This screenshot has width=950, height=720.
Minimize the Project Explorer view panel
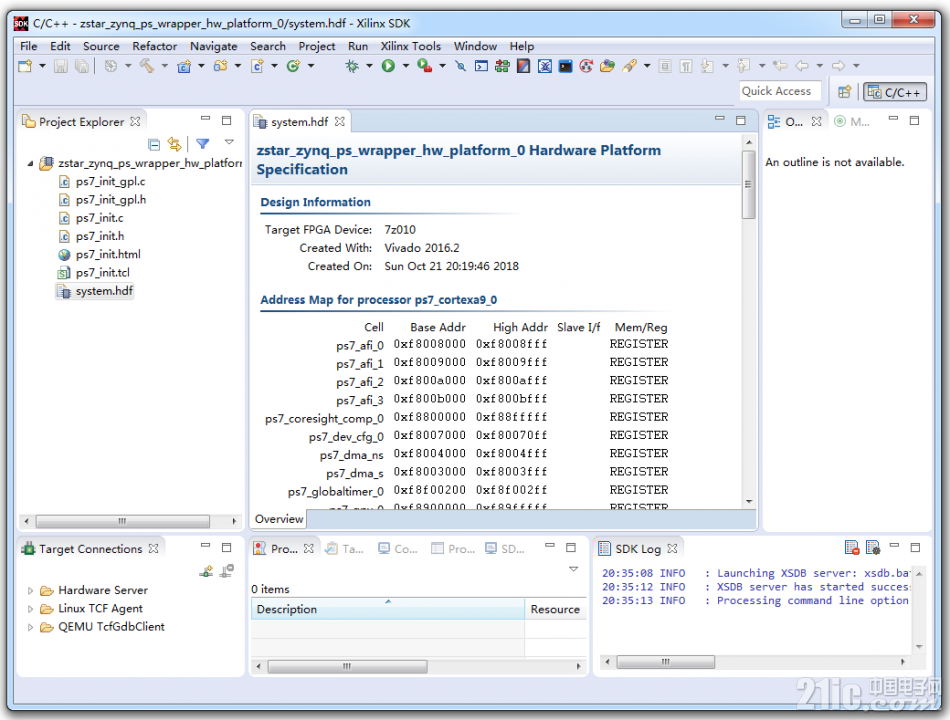point(205,119)
